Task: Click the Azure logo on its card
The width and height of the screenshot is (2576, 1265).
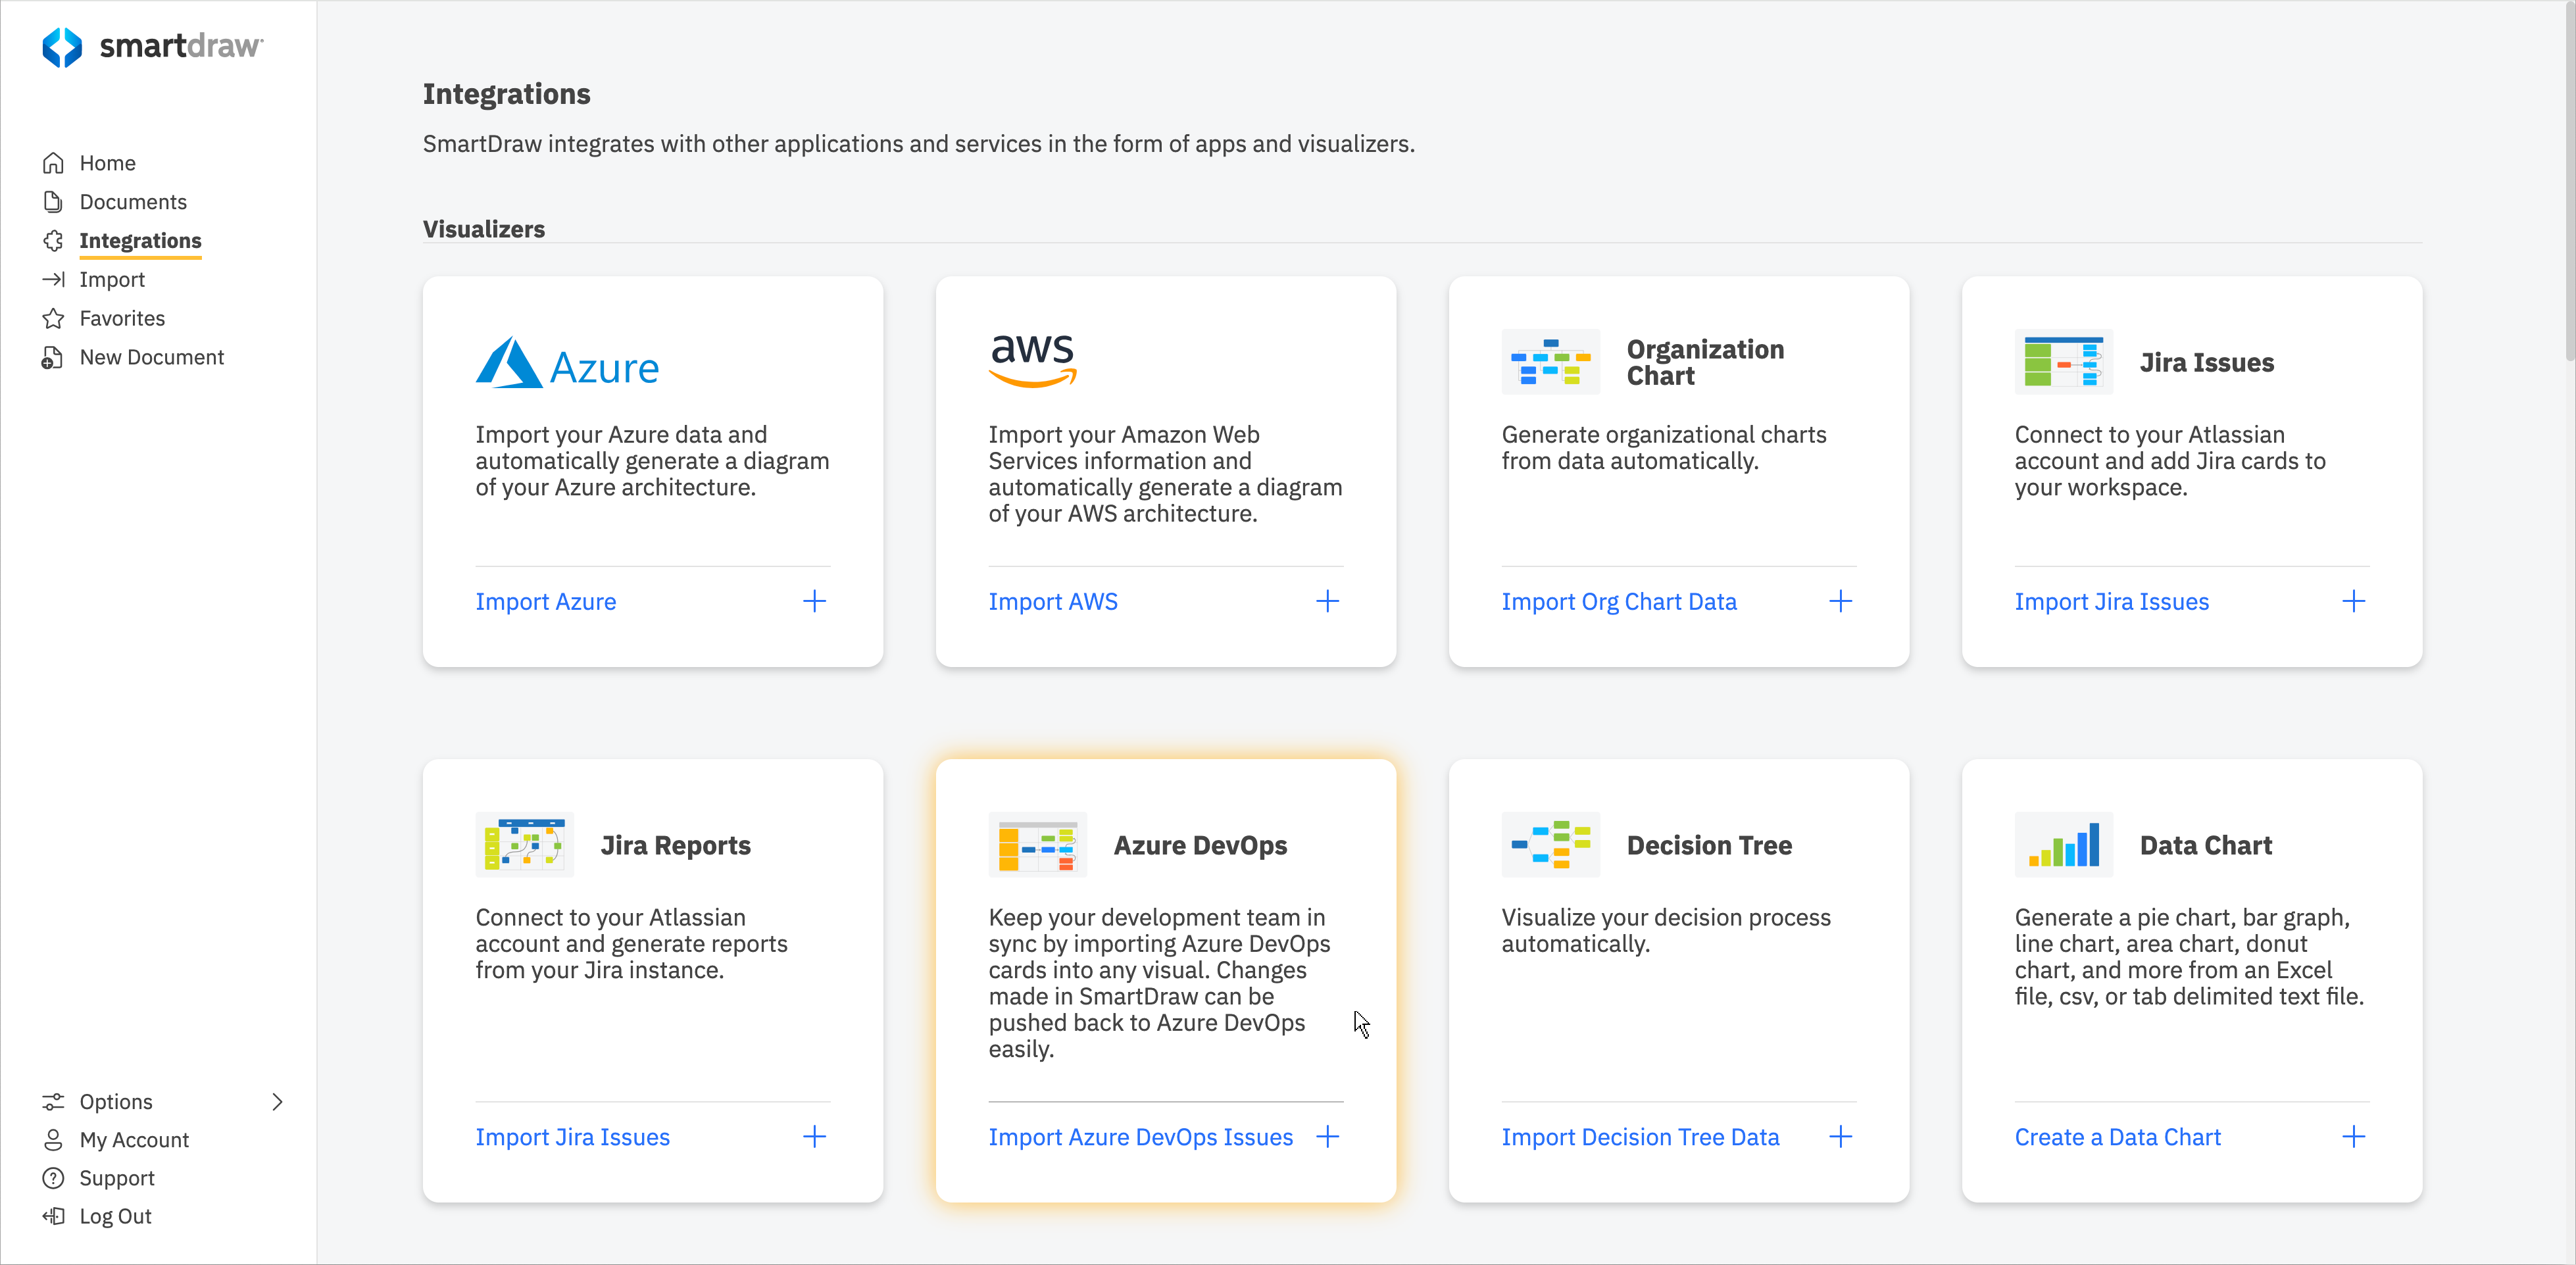Action: coord(567,362)
